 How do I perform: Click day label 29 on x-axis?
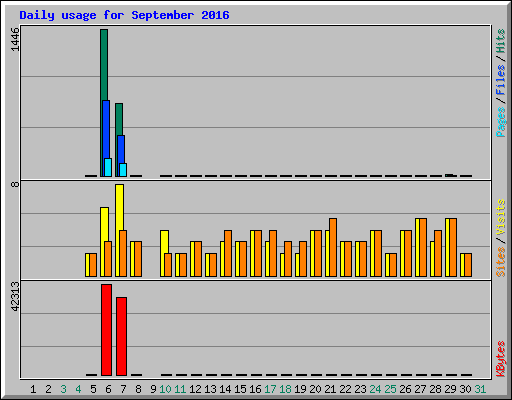450,389
